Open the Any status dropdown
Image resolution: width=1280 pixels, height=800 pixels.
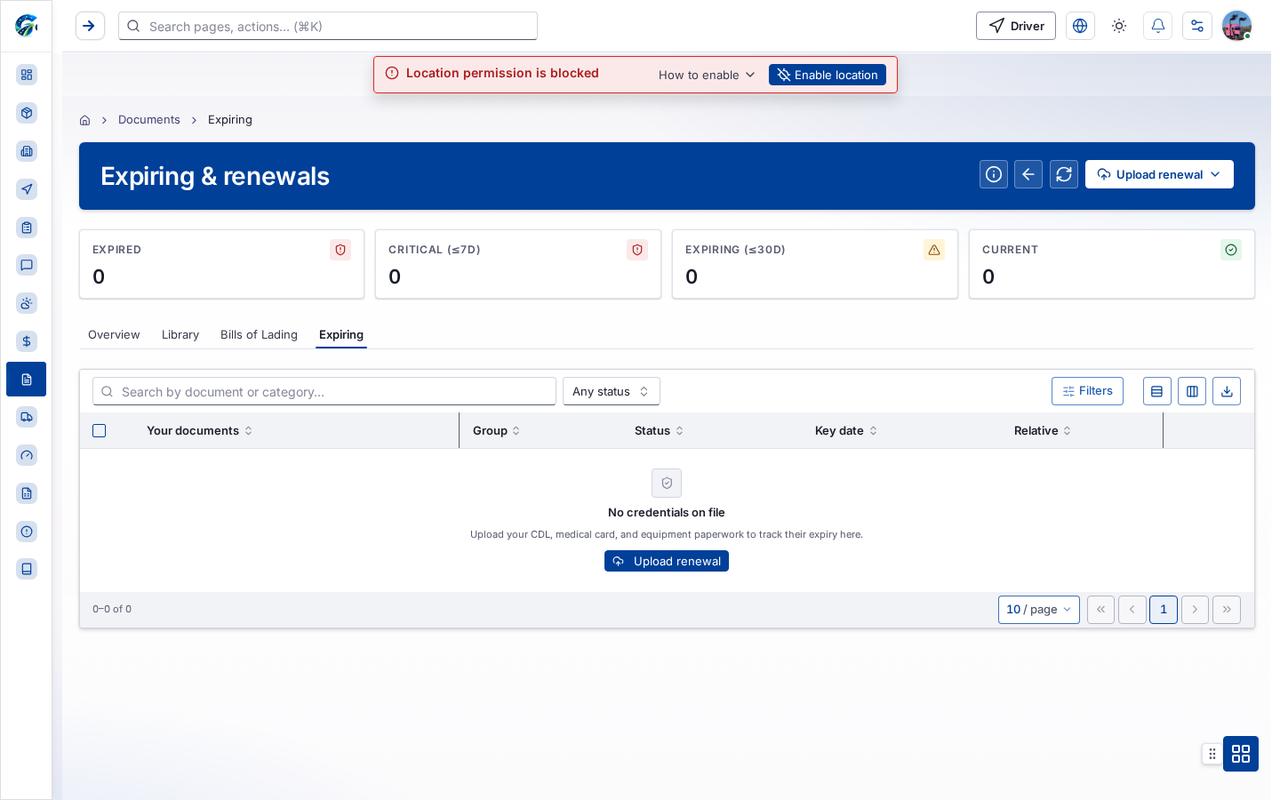coord(611,391)
